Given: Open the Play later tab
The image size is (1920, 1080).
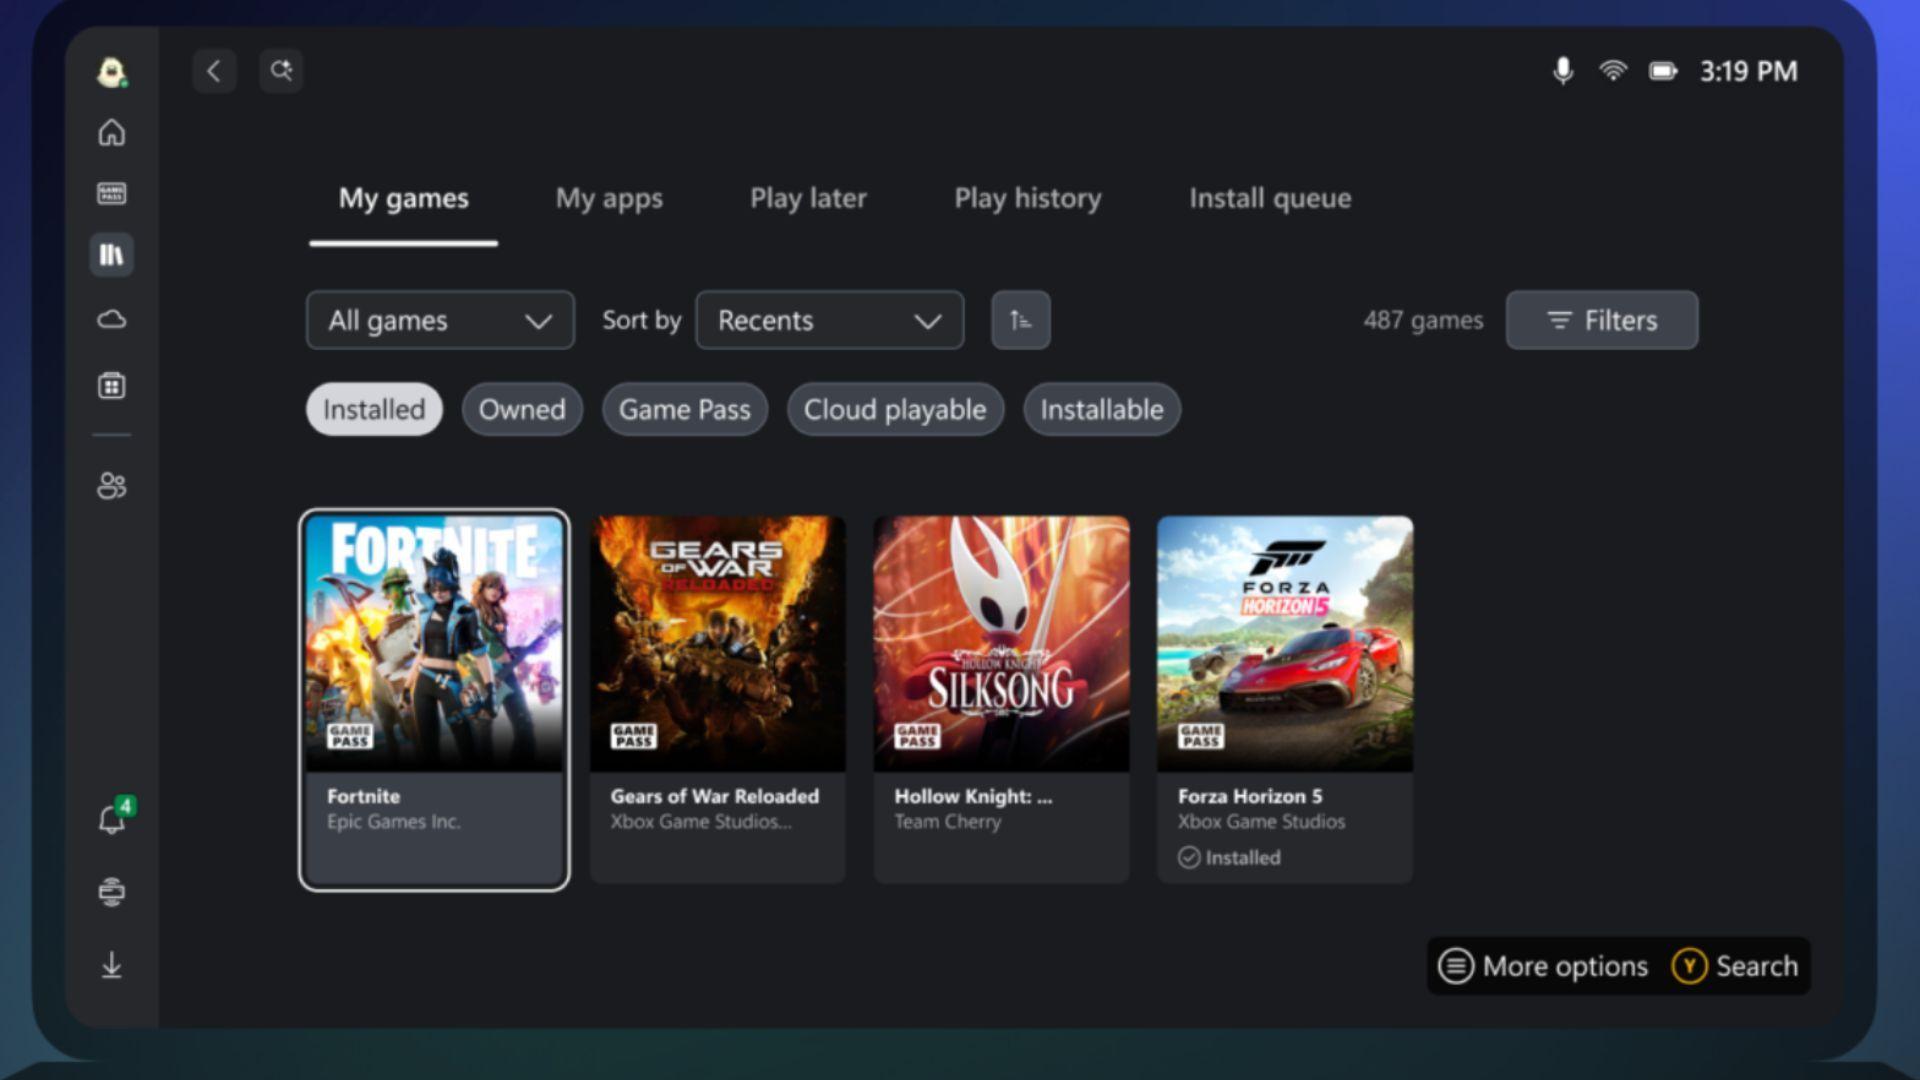Looking at the screenshot, I should point(808,199).
